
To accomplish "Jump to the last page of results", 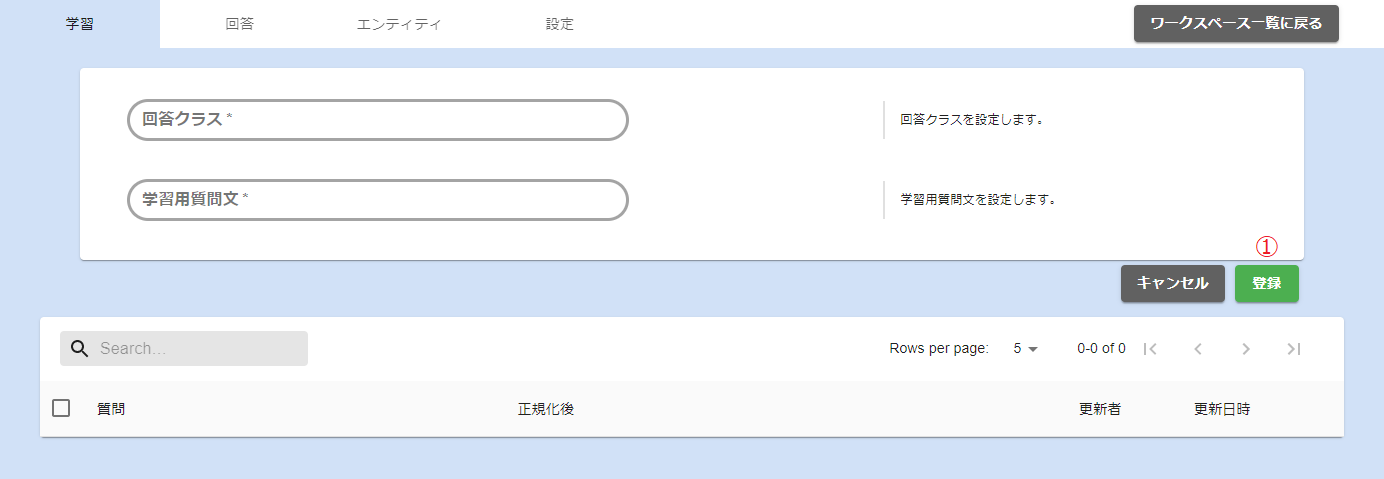I will click(1294, 349).
